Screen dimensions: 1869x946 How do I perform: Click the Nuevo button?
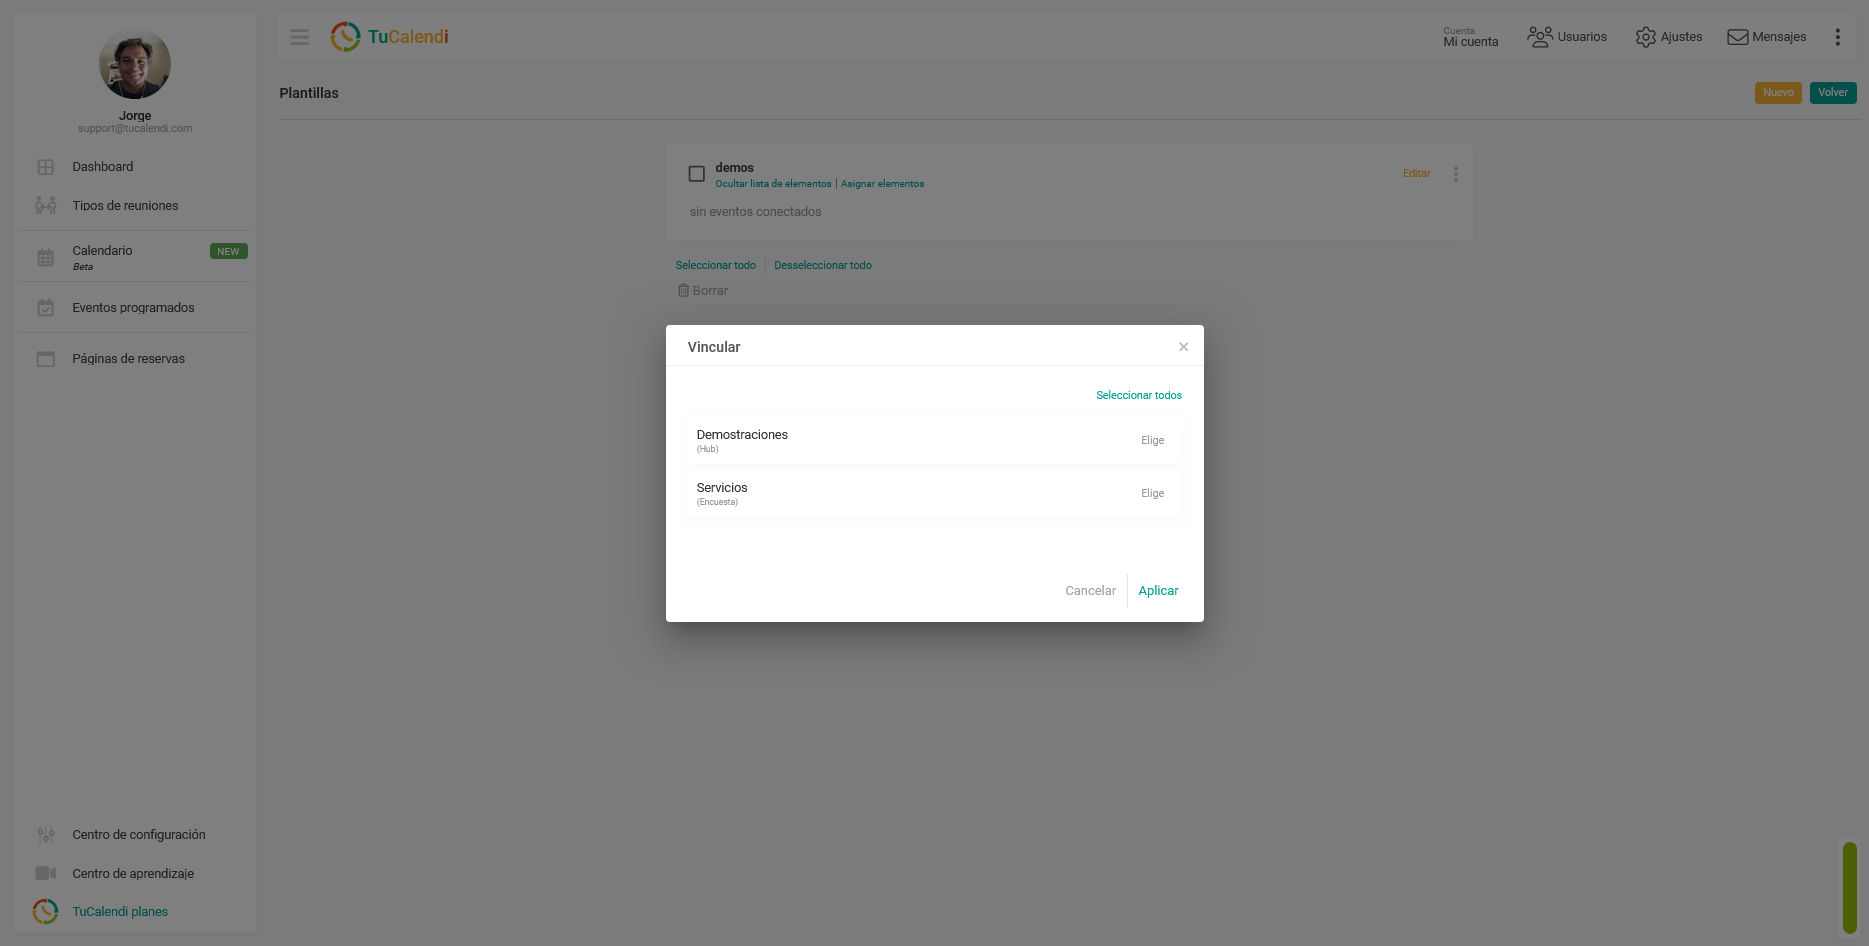point(1778,93)
